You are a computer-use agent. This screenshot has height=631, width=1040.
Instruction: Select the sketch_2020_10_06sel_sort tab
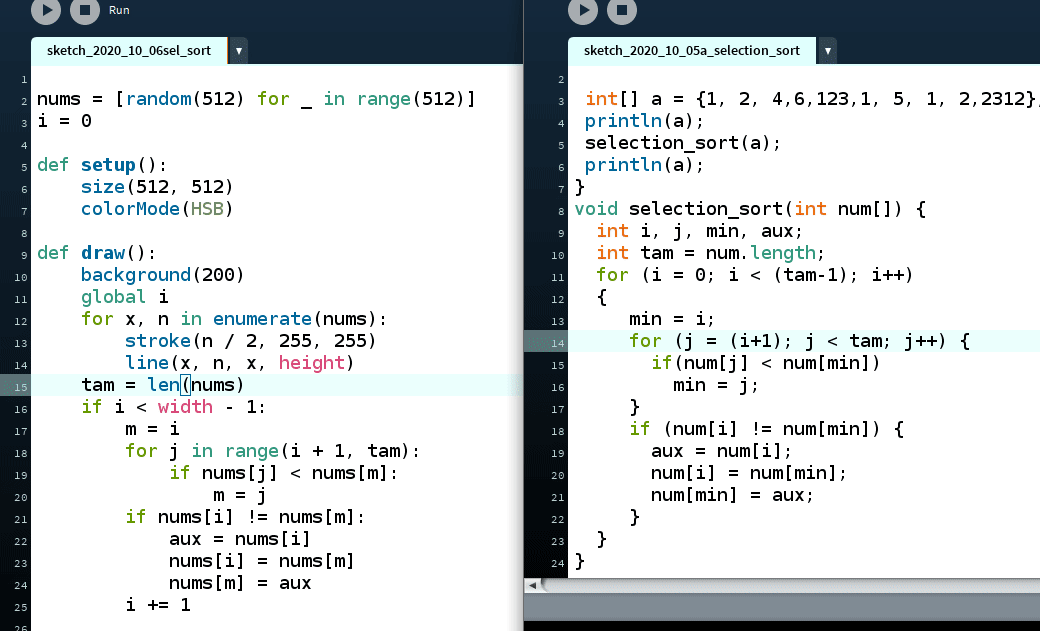pyautogui.click(x=128, y=50)
